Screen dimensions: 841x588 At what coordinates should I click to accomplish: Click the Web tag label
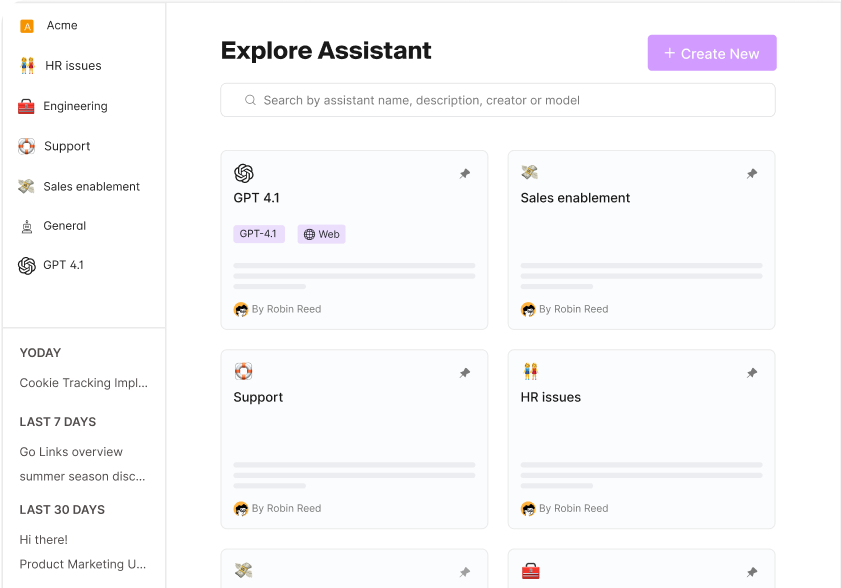click(329, 234)
